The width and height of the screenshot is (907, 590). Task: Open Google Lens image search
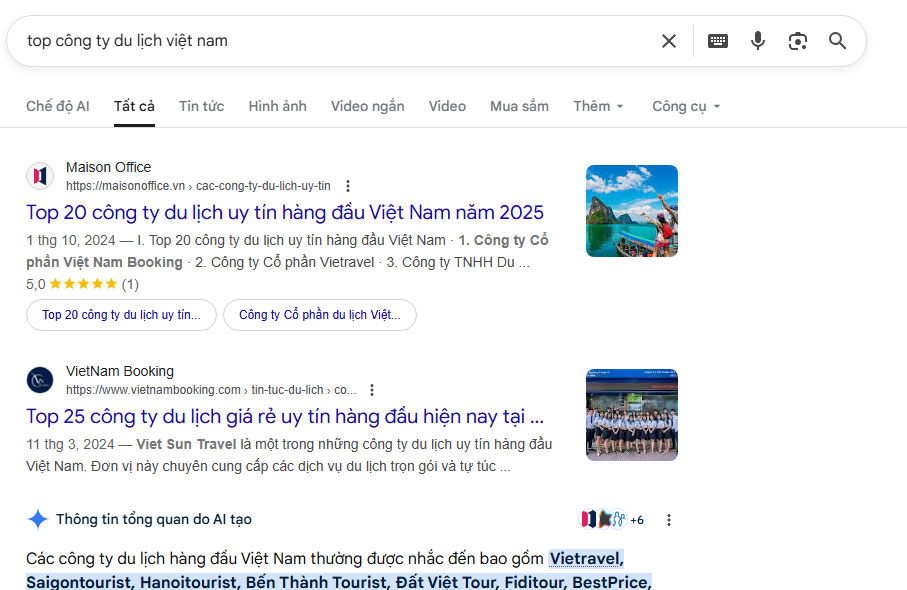[797, 41]
